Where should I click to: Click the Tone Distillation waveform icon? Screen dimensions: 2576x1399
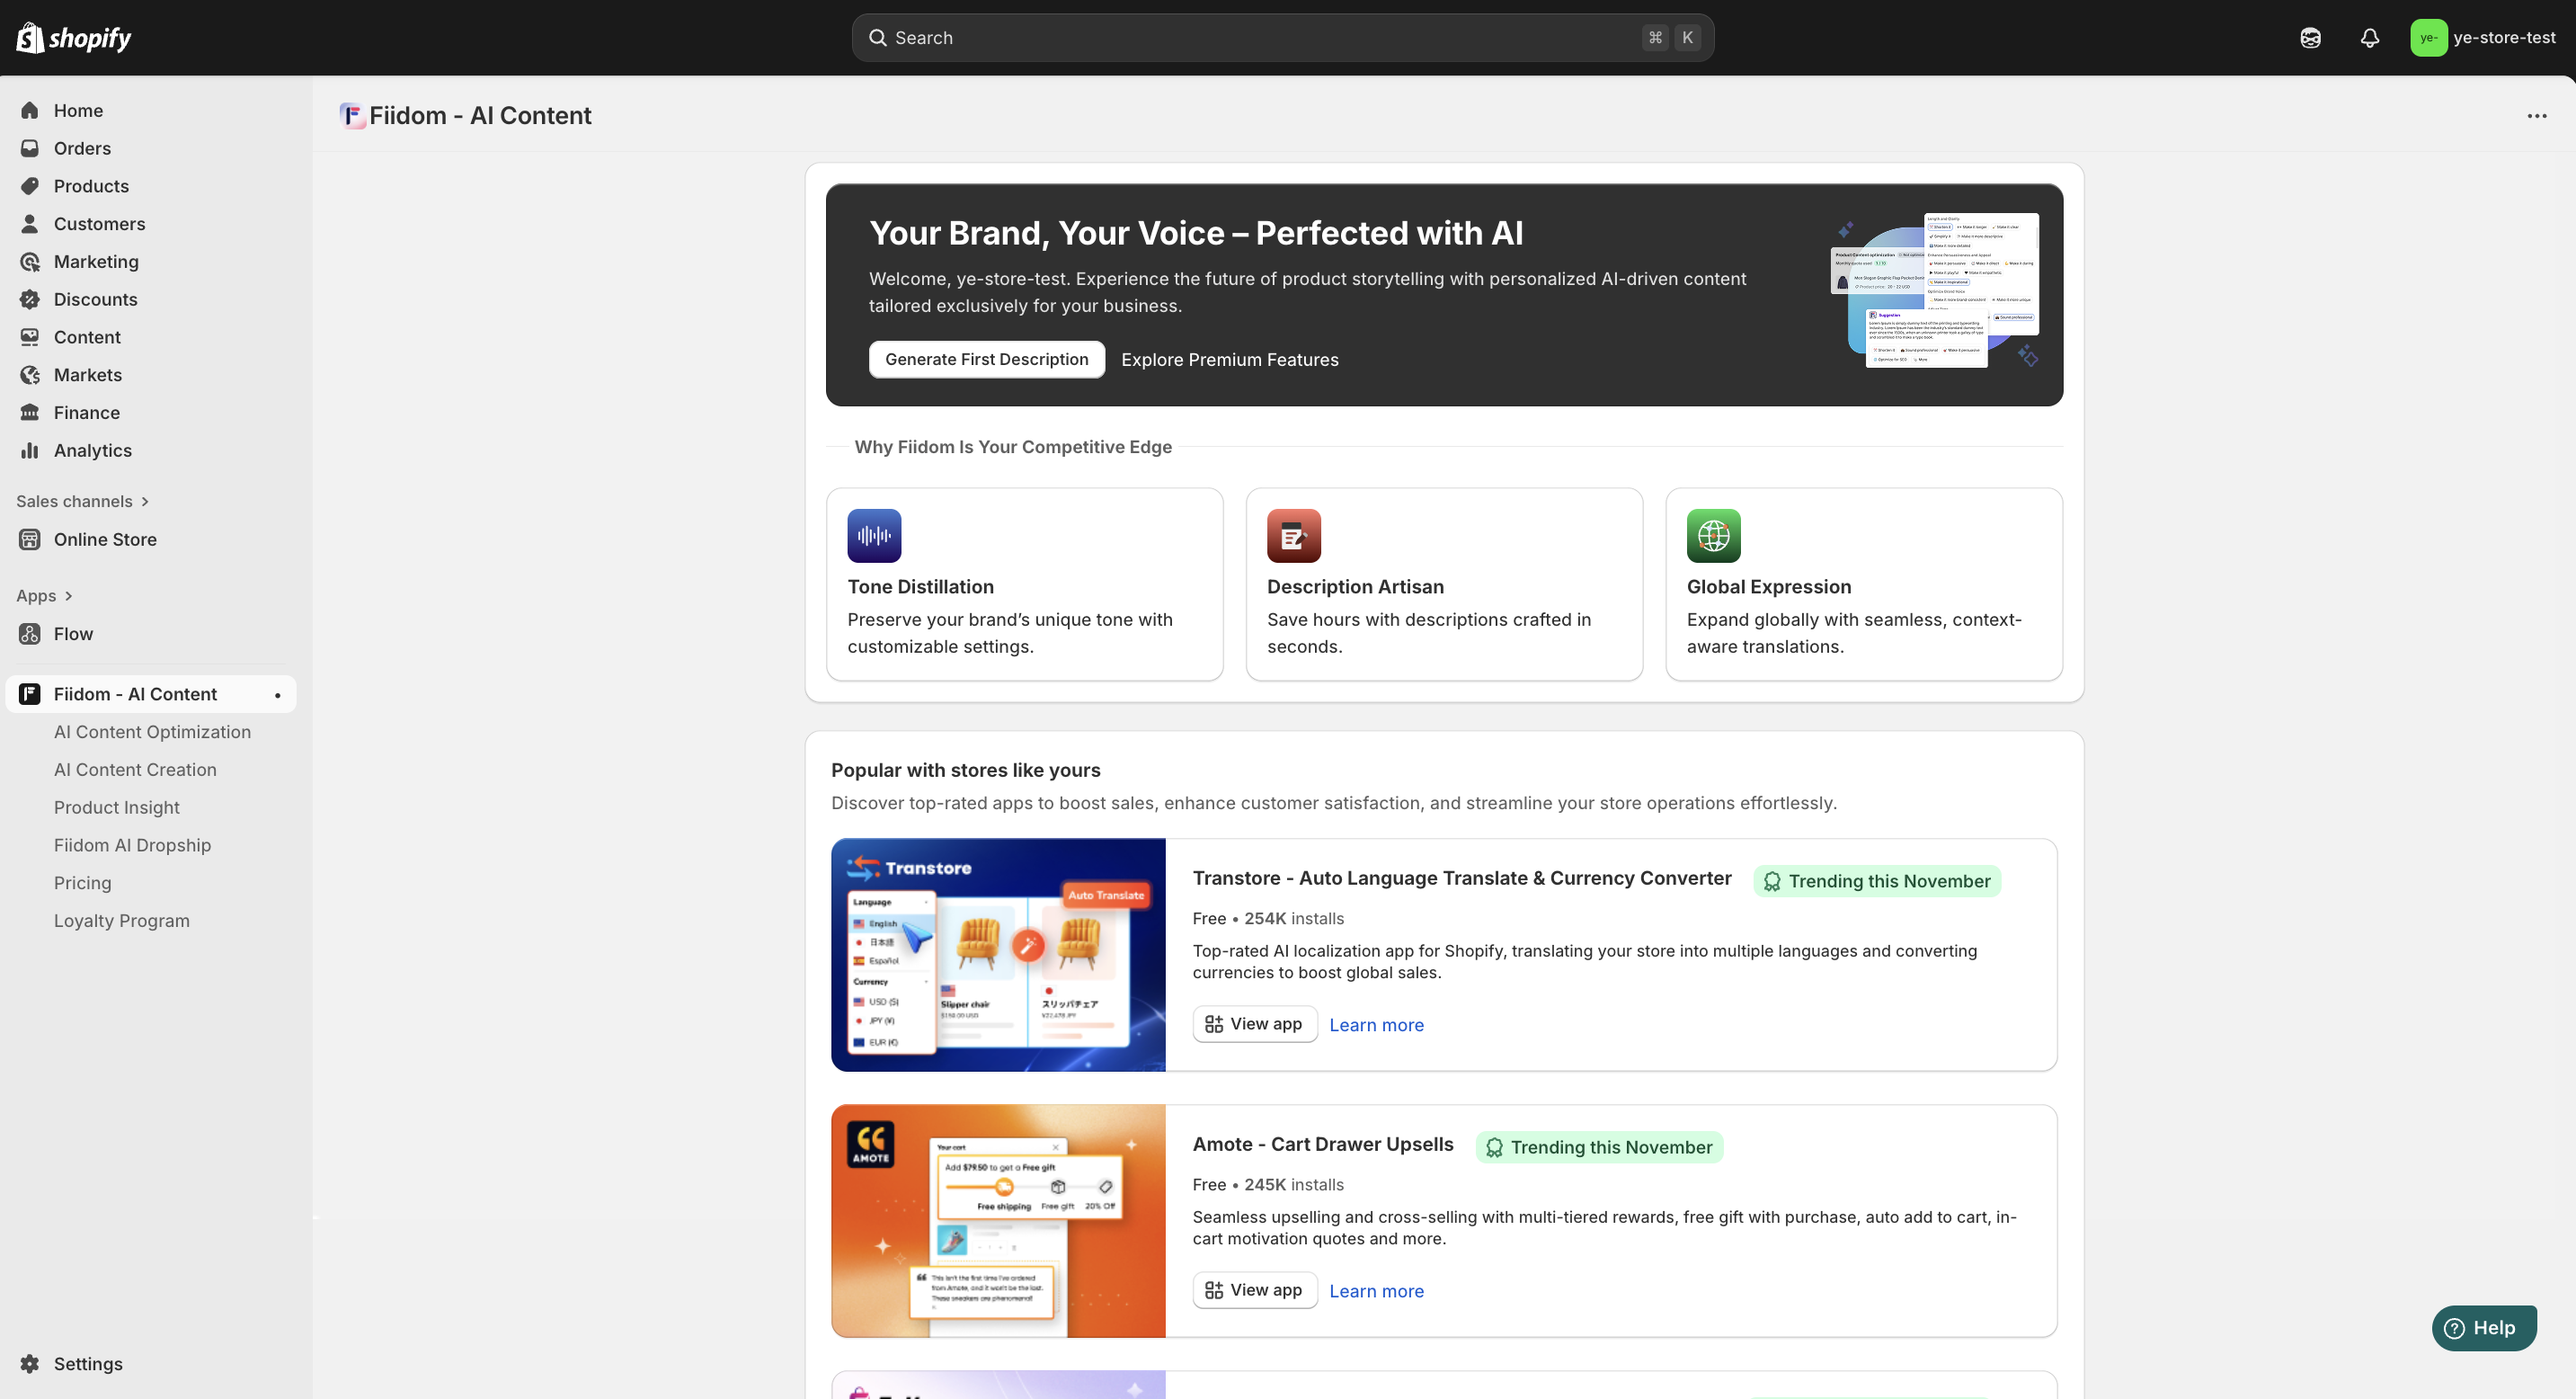tap(874, 536)
